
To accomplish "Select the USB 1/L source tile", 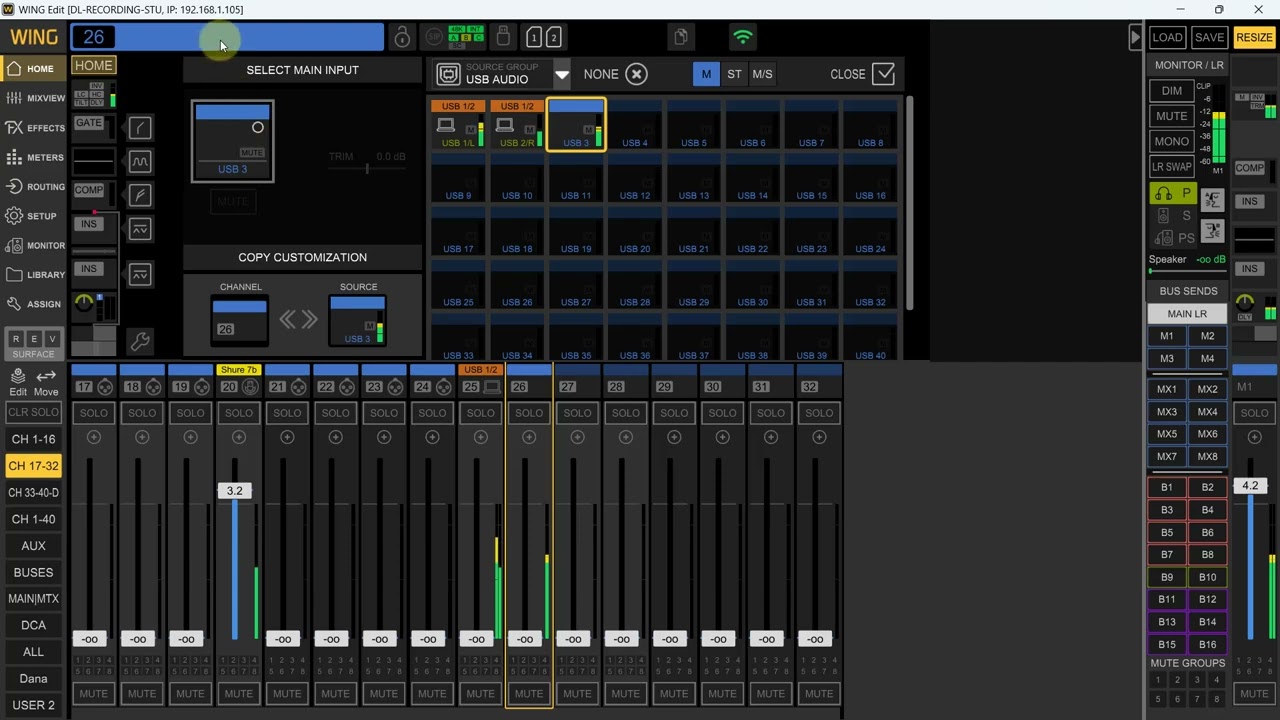I will click(x=459, y=124).
